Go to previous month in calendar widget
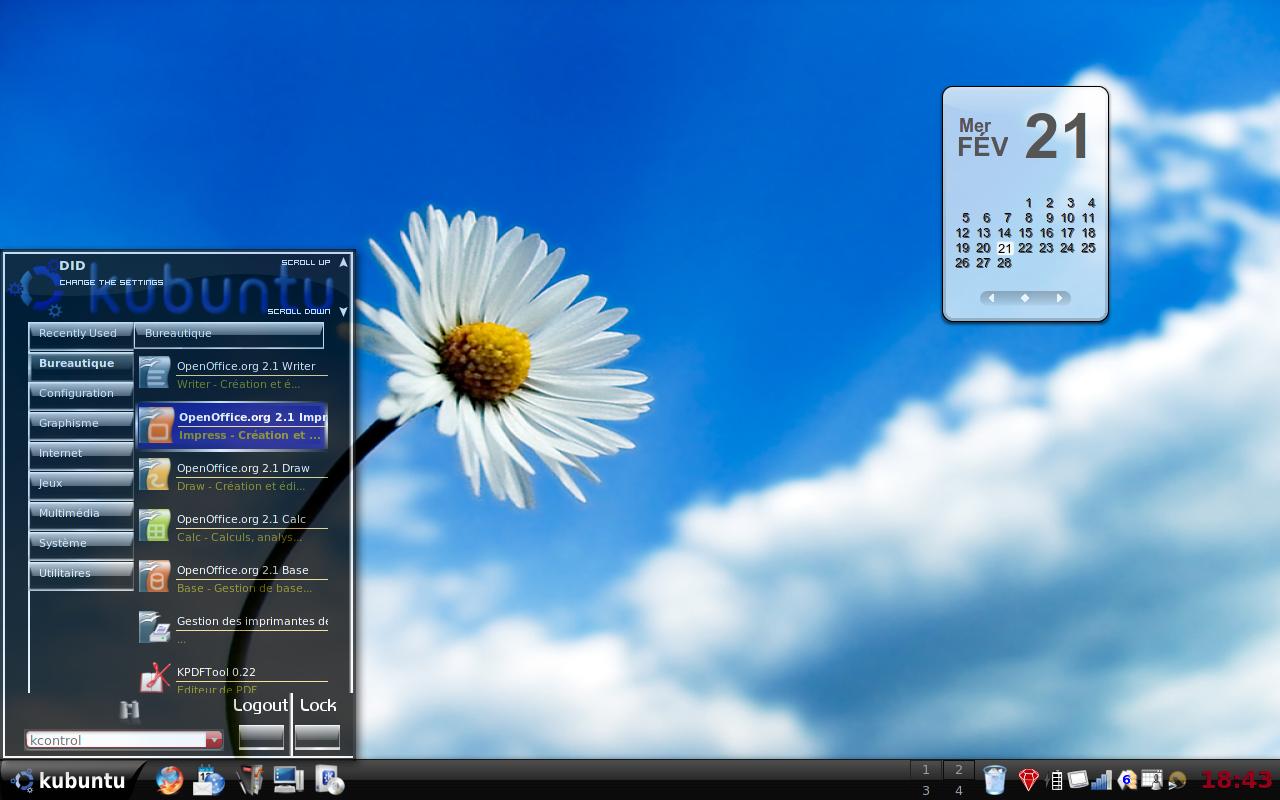This screenshot has height=800, width=1280. click(991, 298)
